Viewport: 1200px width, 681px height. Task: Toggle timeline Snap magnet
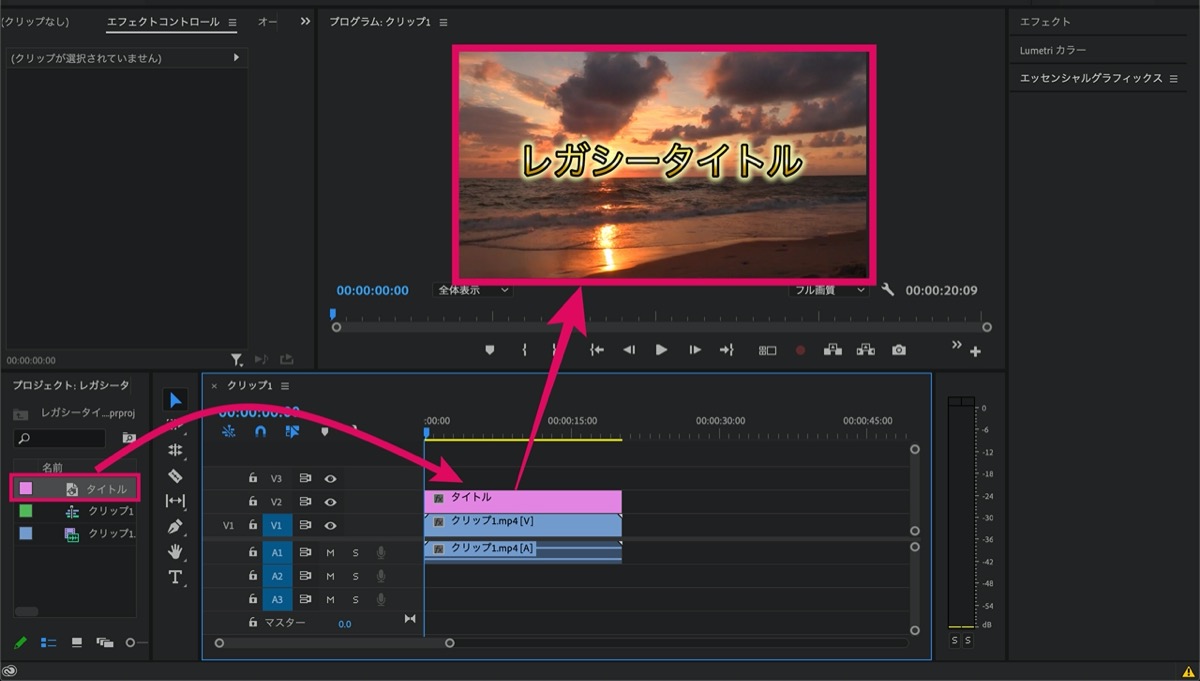coord(260,432)
